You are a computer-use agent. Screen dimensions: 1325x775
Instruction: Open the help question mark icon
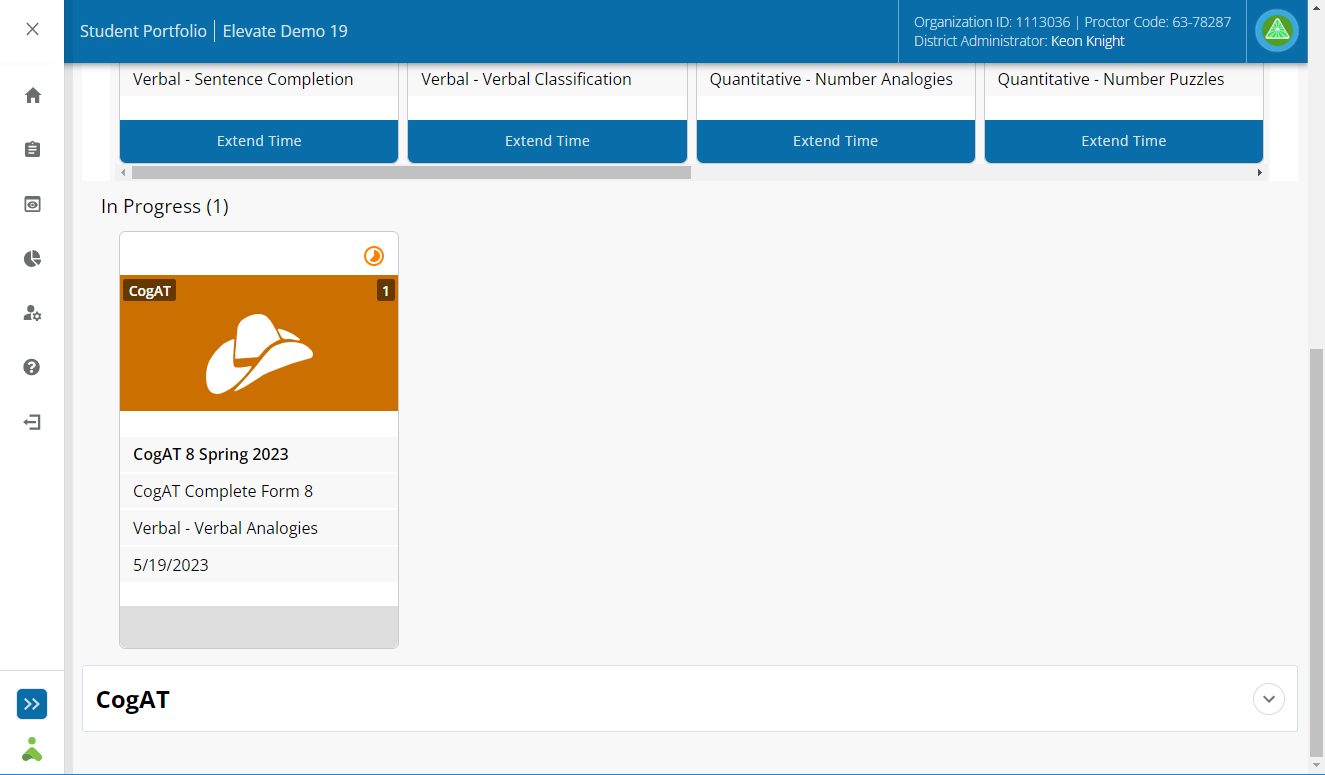coord(32,367)
